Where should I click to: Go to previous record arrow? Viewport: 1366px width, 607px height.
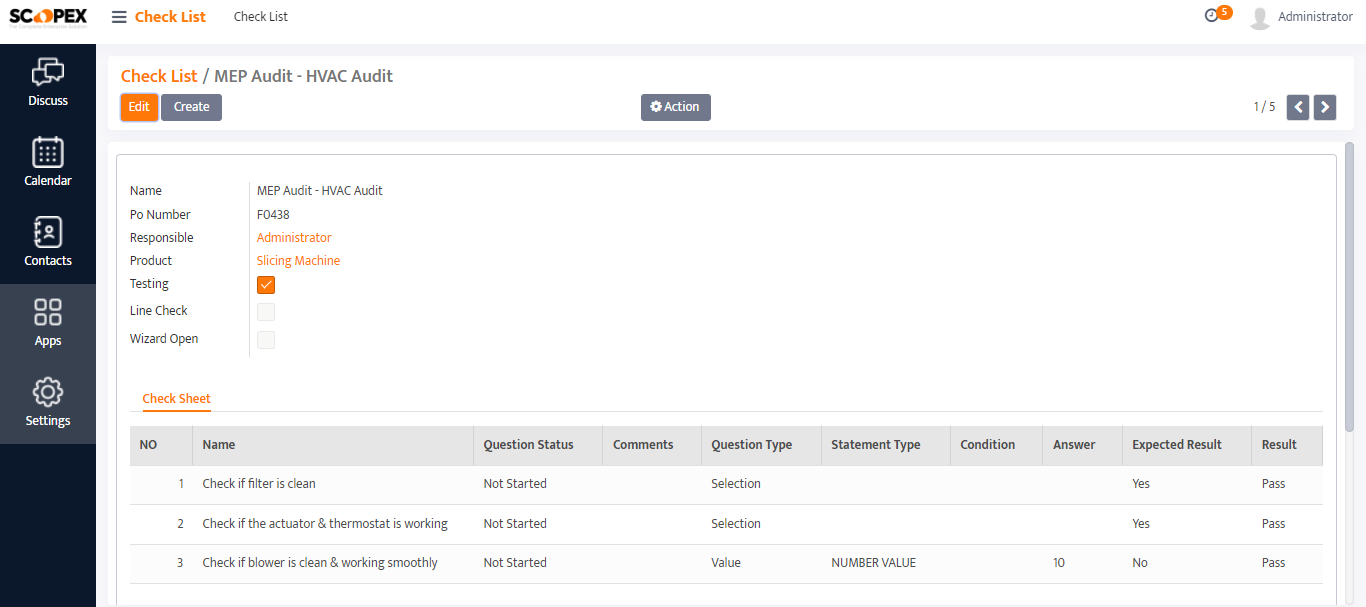point(1298,107)
